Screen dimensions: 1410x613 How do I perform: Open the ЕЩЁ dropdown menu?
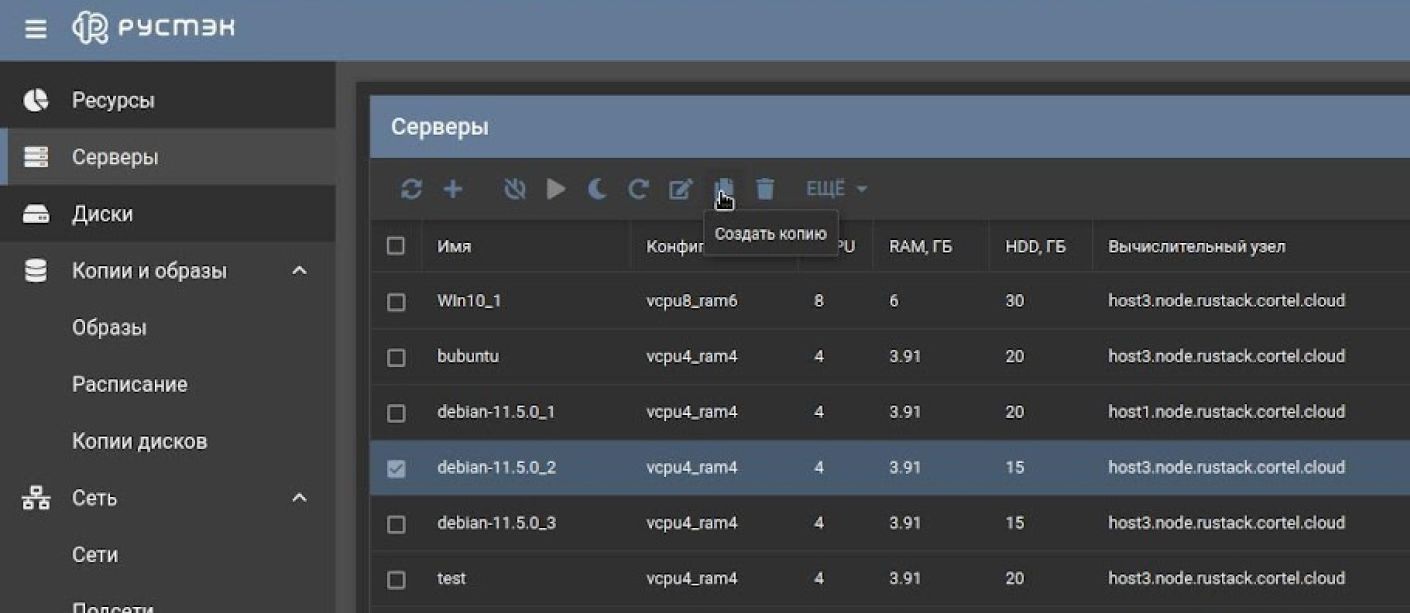click(x=836, y=189)
